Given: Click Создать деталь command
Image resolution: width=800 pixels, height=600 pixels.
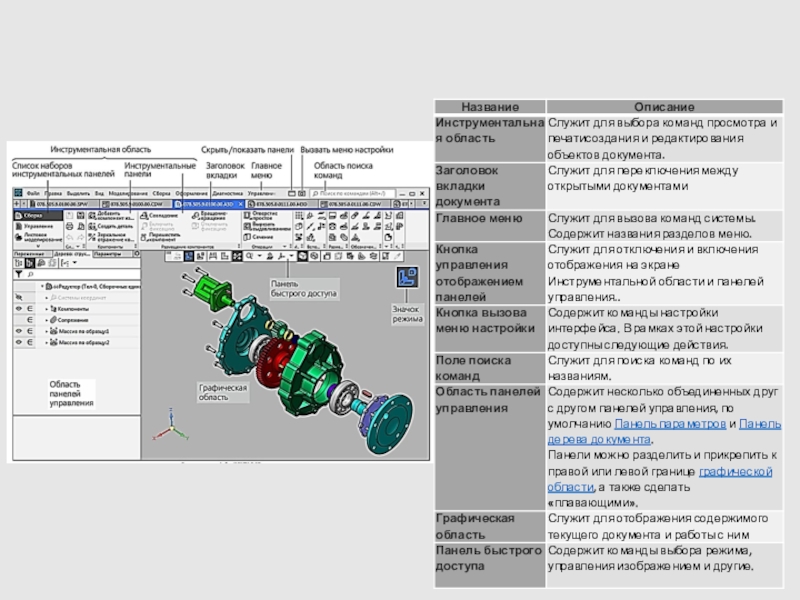Looking at the screenshot, I should tap(111, 226).
